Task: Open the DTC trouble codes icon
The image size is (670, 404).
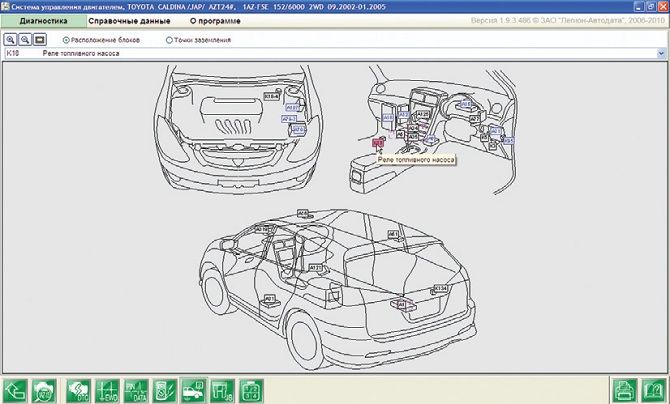Action: (x=79, y=391)
